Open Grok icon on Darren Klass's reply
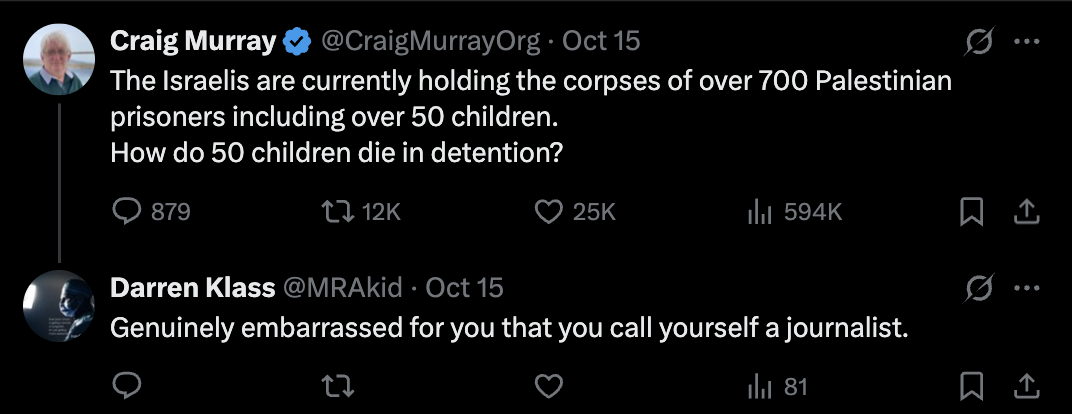The height and width of the screenshot is (414, 1072). coord(976,289)
